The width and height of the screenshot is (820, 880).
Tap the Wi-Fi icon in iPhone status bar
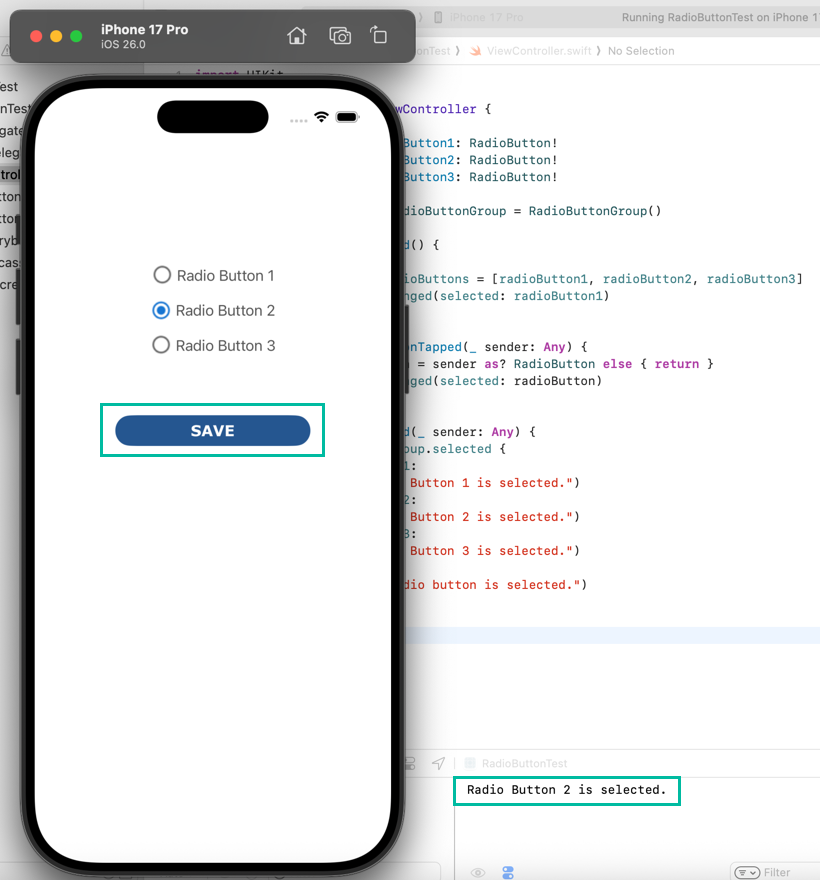point(321,117)
